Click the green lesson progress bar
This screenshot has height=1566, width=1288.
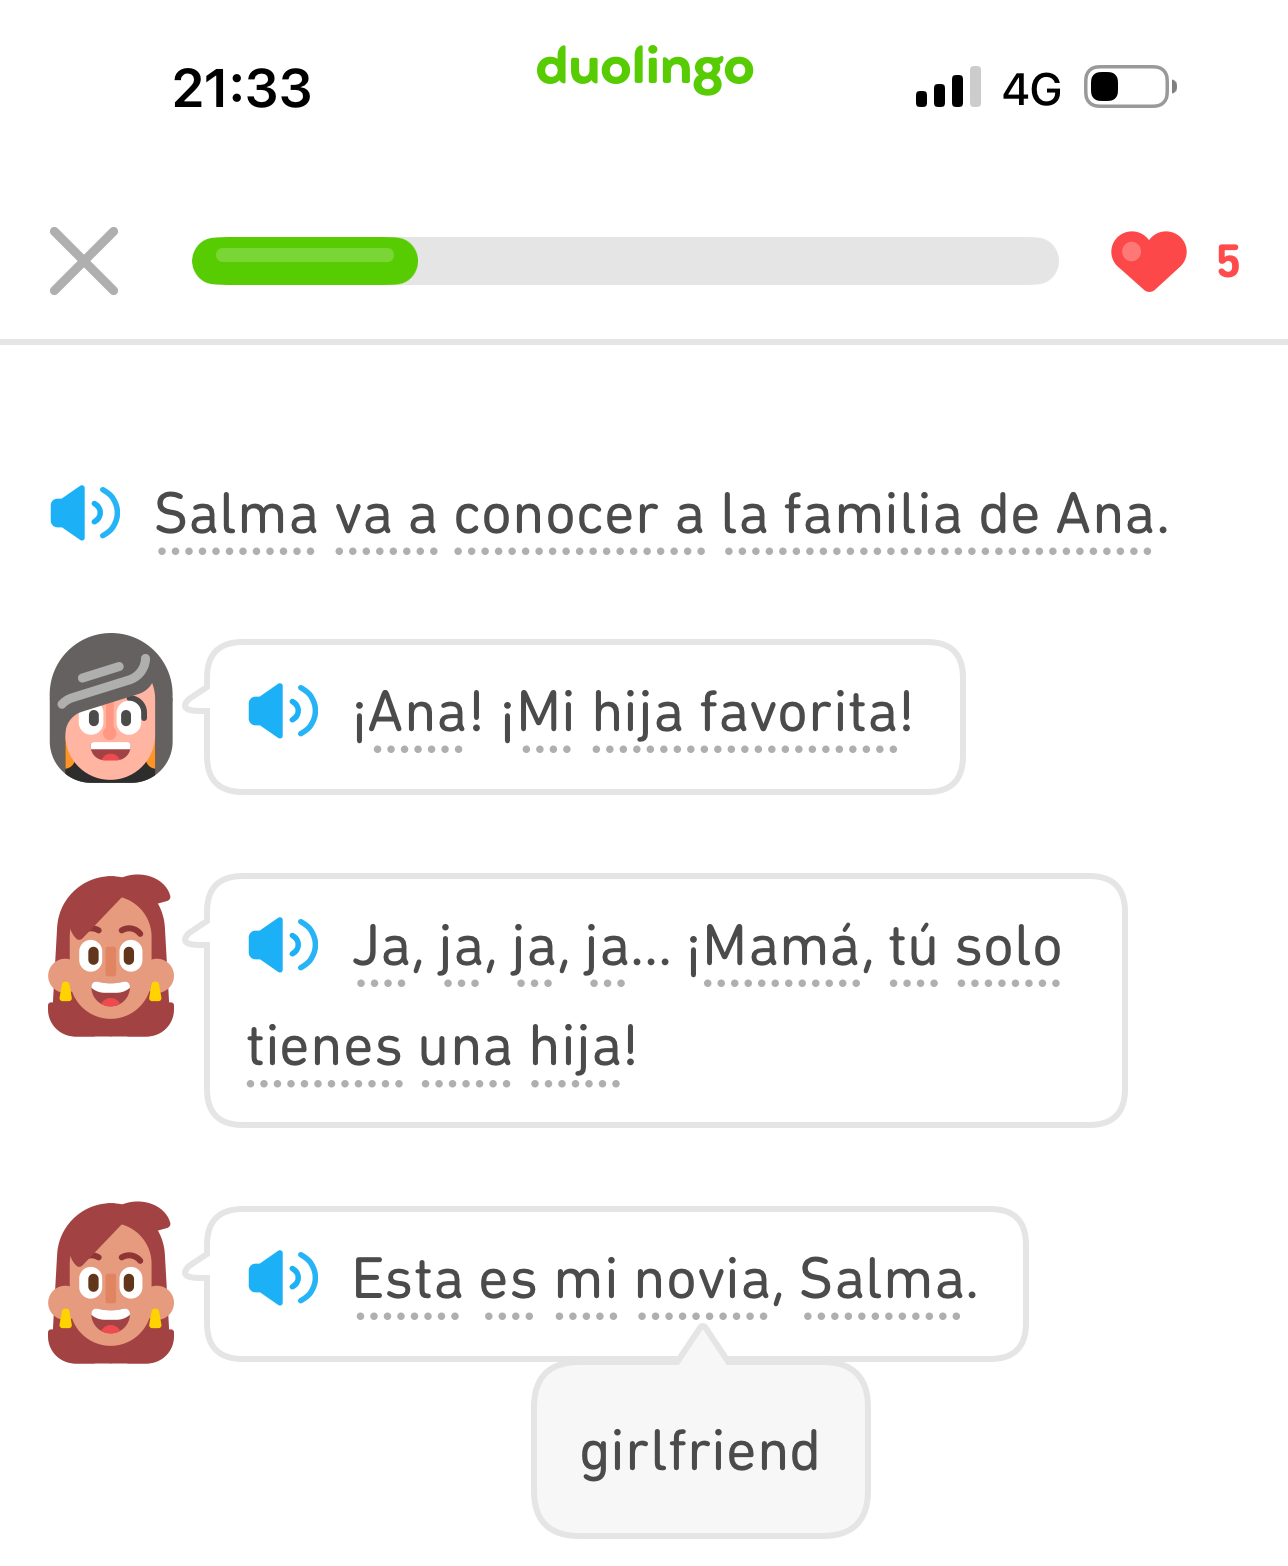tap(625, 261)
